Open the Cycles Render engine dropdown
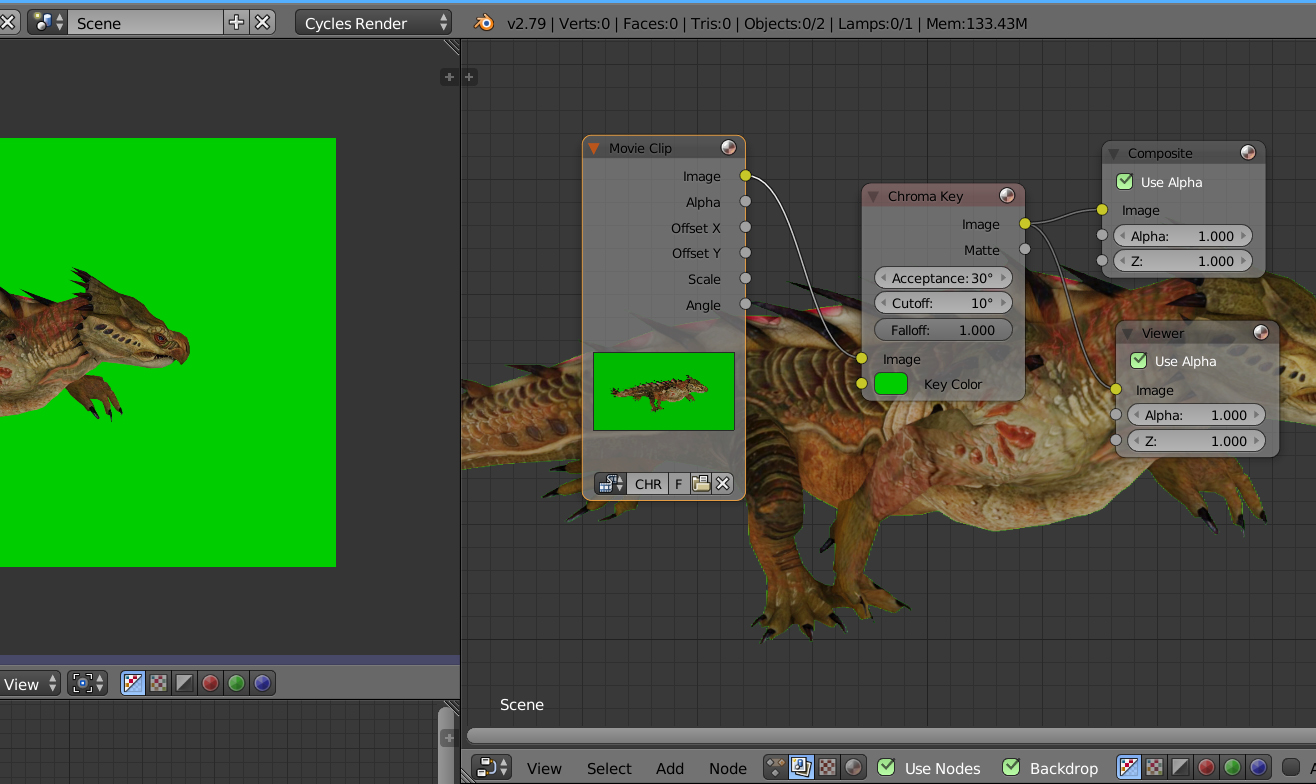The height and width of the screenshot is (784, 1316). pos(375,23)
